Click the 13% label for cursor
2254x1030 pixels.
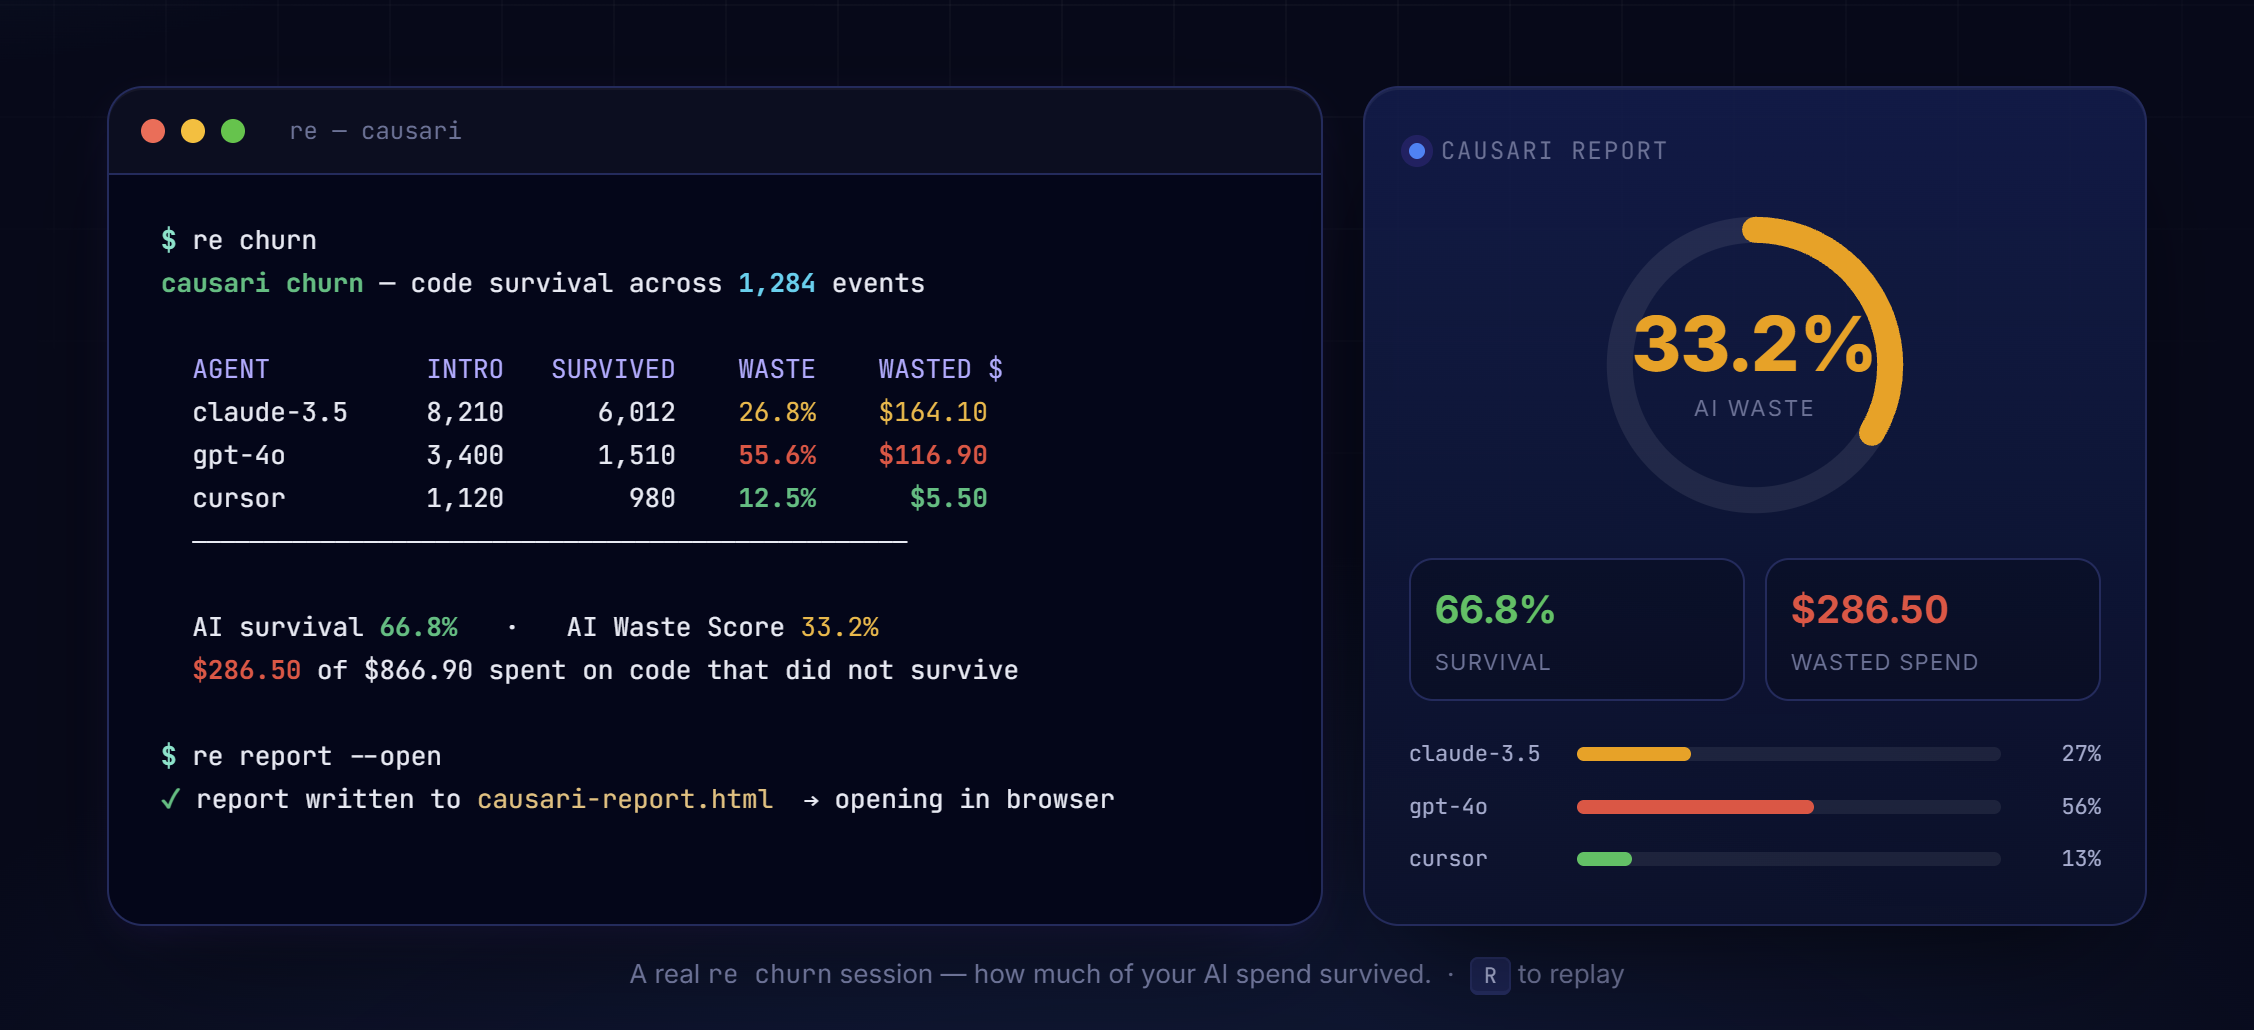tap(2081, 859)
